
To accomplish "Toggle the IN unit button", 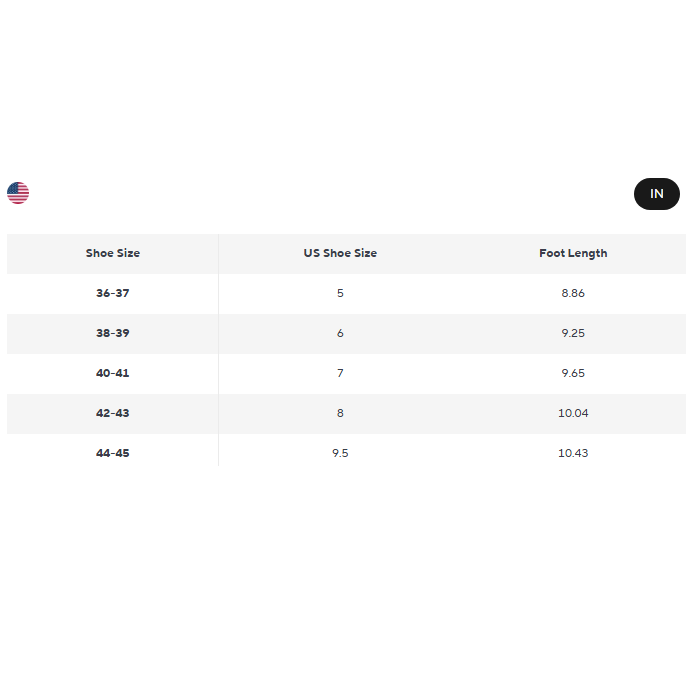I will tap(656, 194).
